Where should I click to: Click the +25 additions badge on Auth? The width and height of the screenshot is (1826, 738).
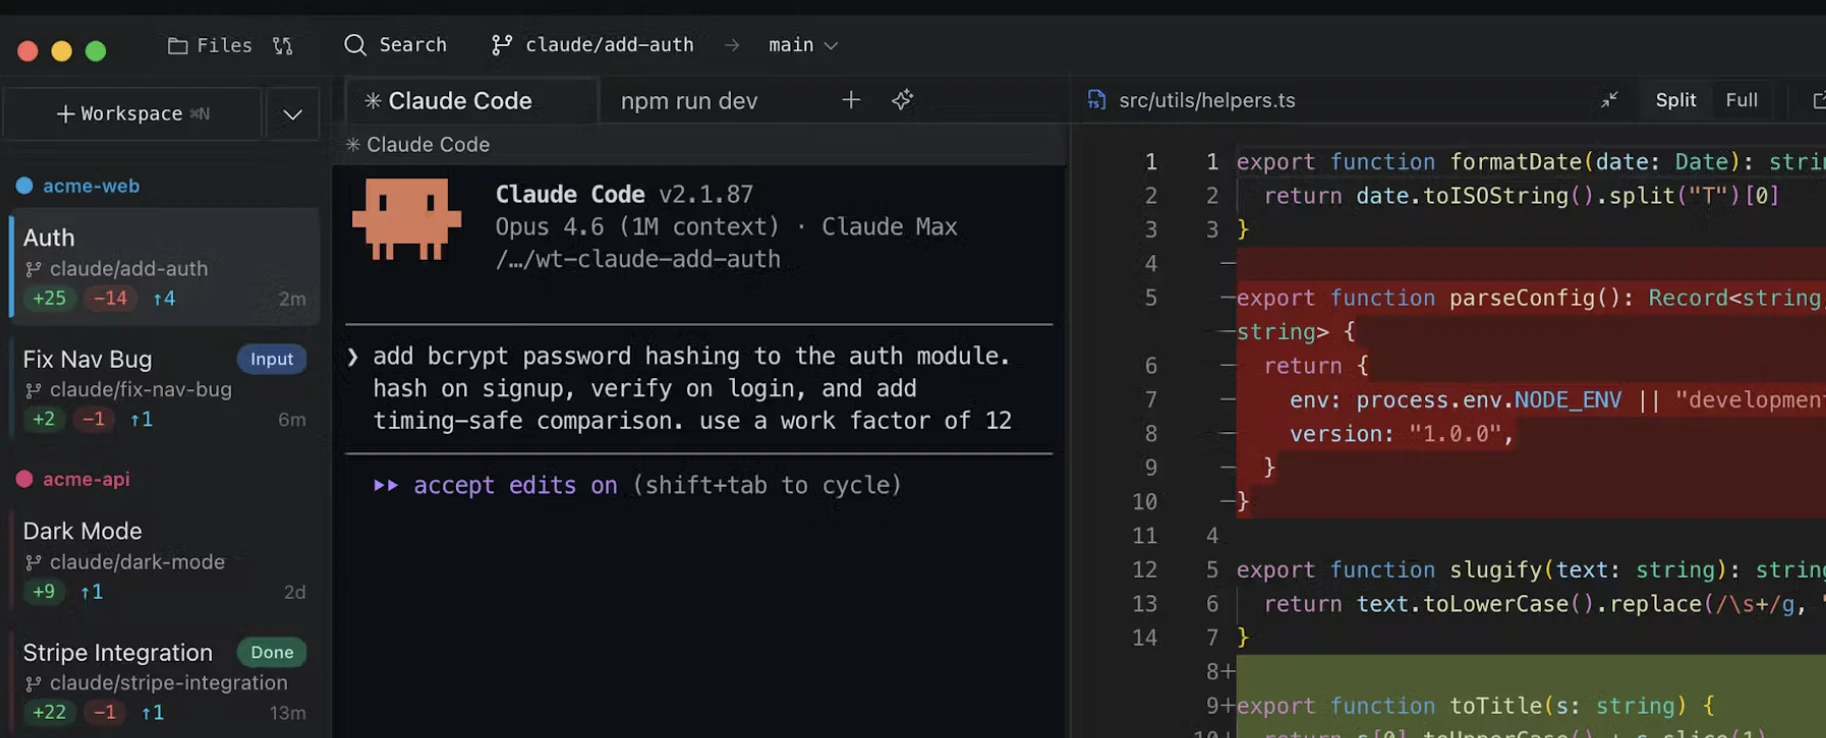pyautogui.click(x=49, y=299)
